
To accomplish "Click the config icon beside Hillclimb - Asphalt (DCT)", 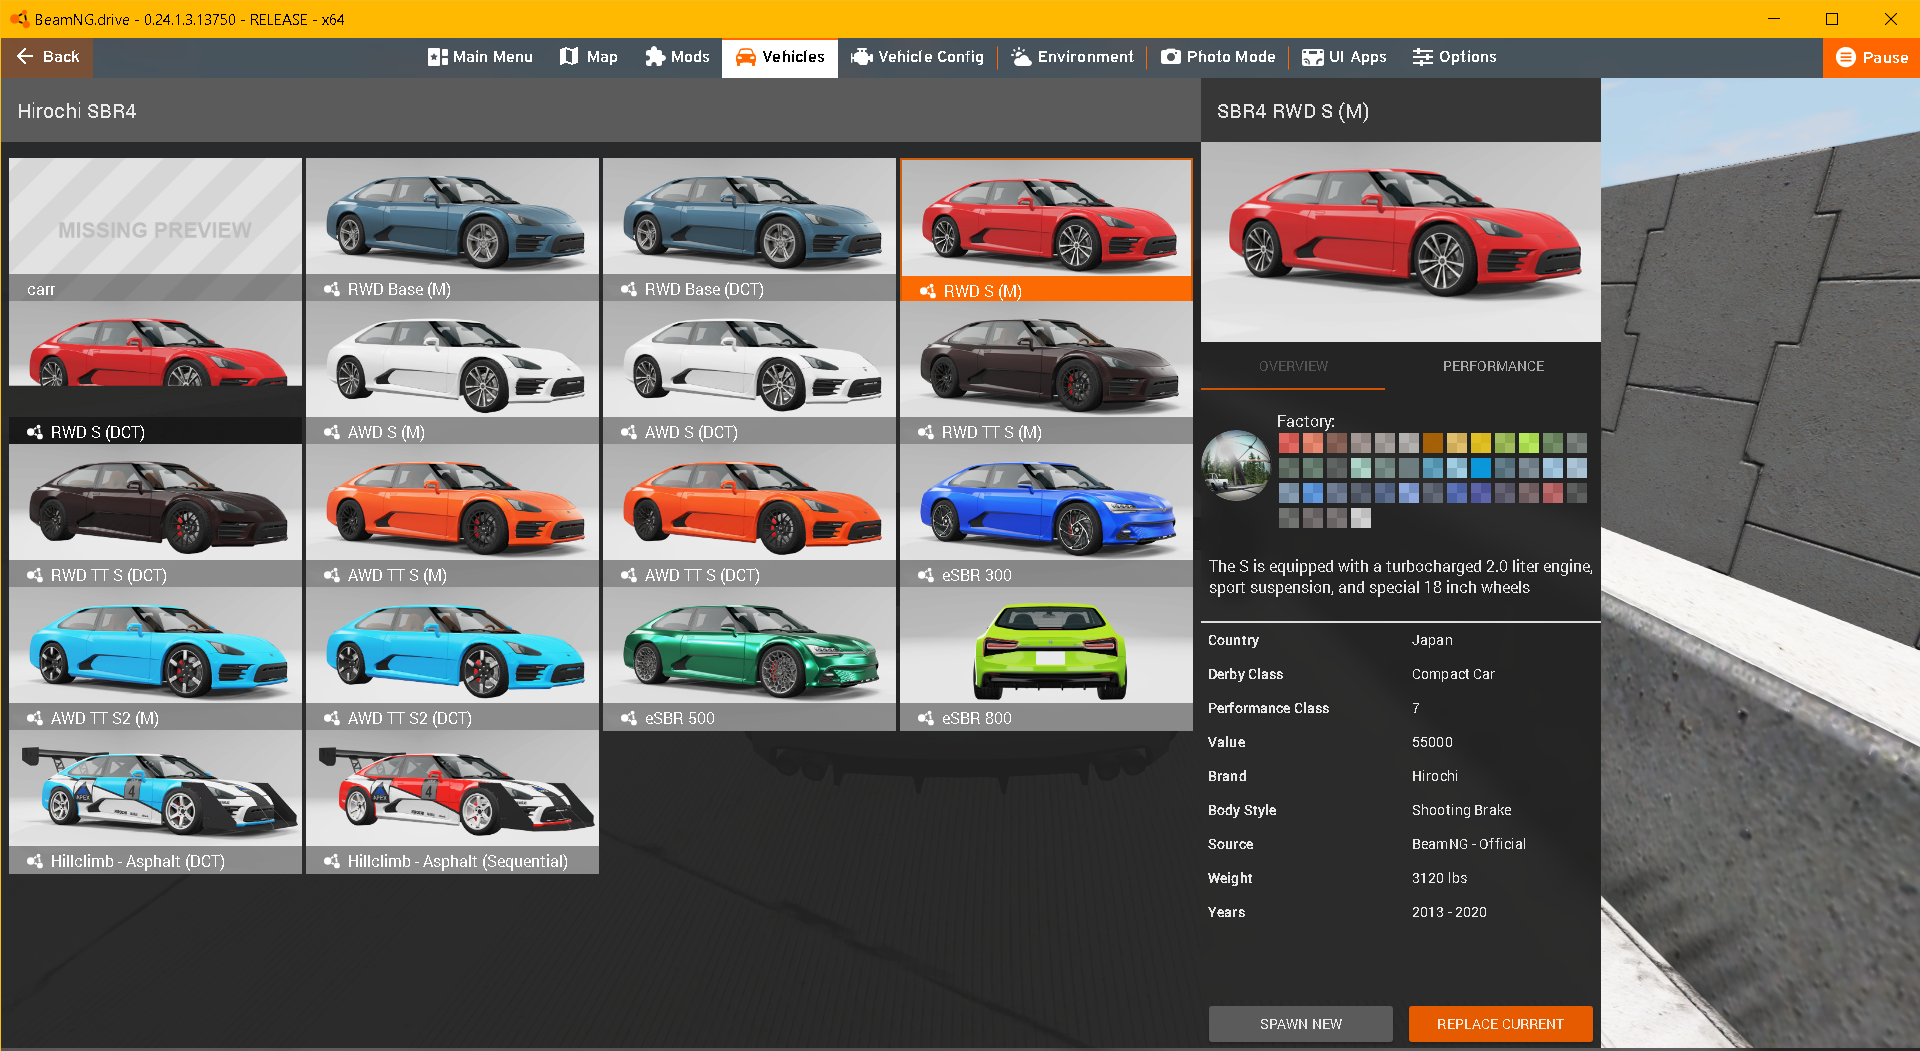I will pos(35,861).
